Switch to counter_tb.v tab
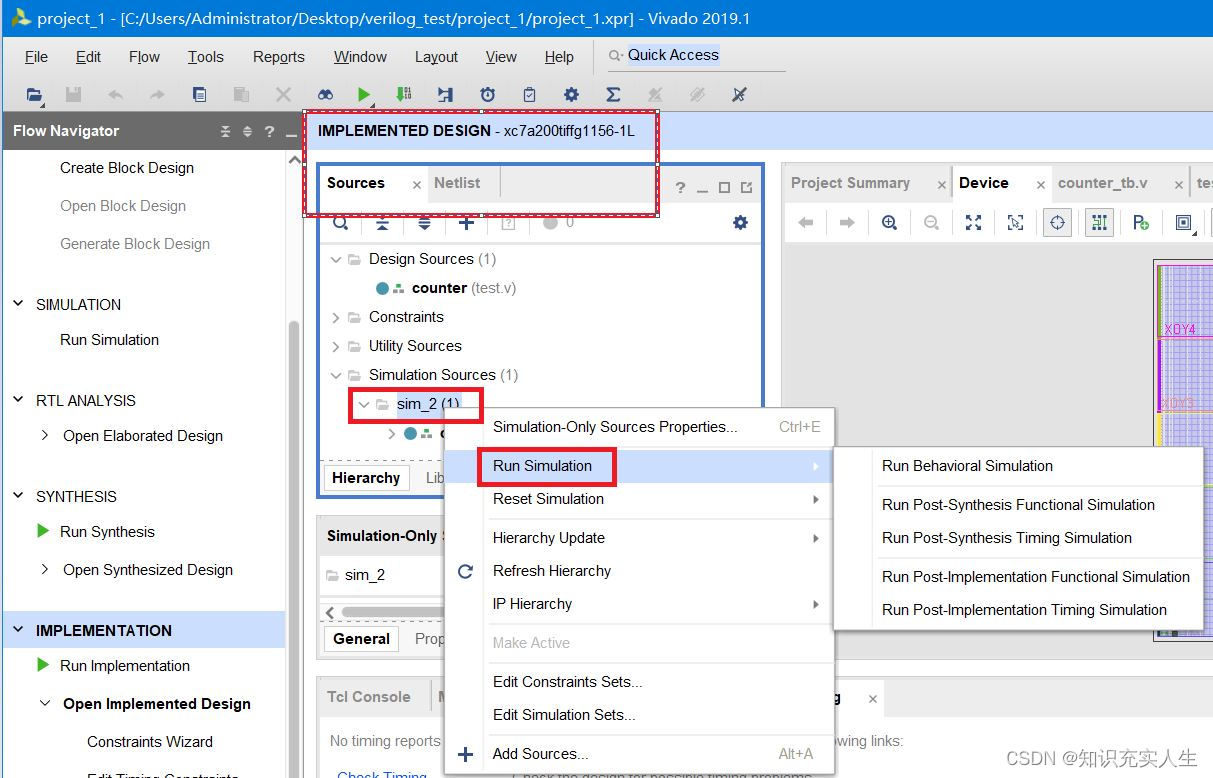1213x778 pixels. tap(1102, 183)
